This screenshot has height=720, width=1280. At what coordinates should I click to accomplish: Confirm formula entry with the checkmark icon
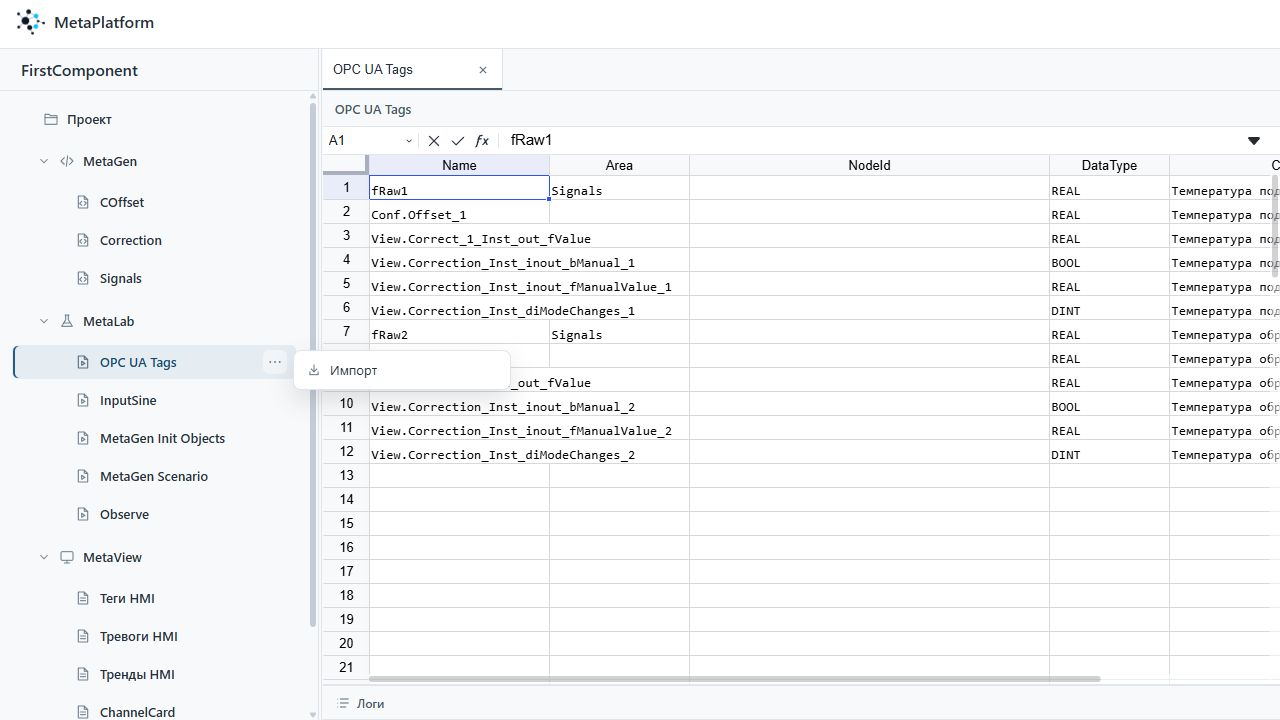click(458, 141)
